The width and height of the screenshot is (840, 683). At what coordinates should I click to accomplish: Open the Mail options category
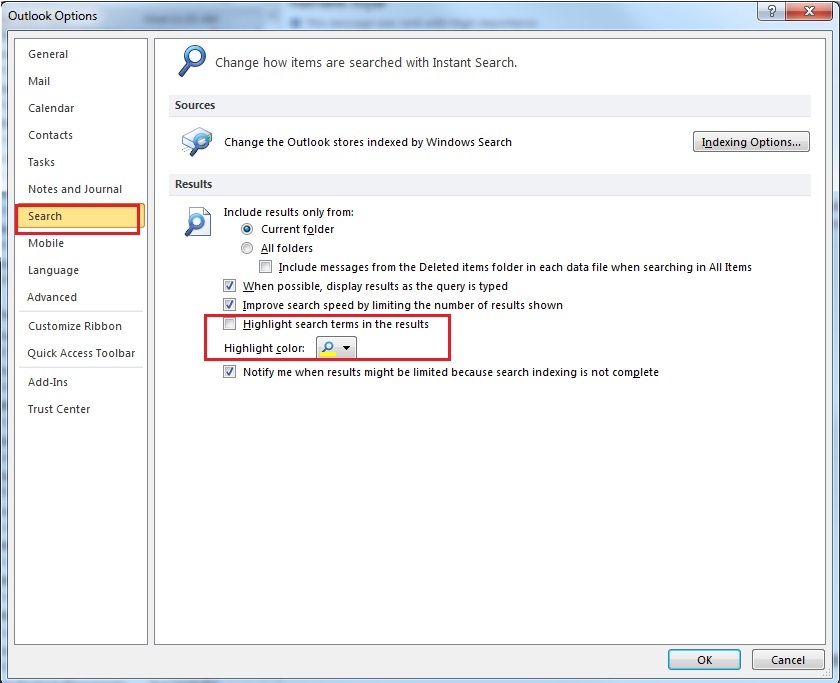39,81
